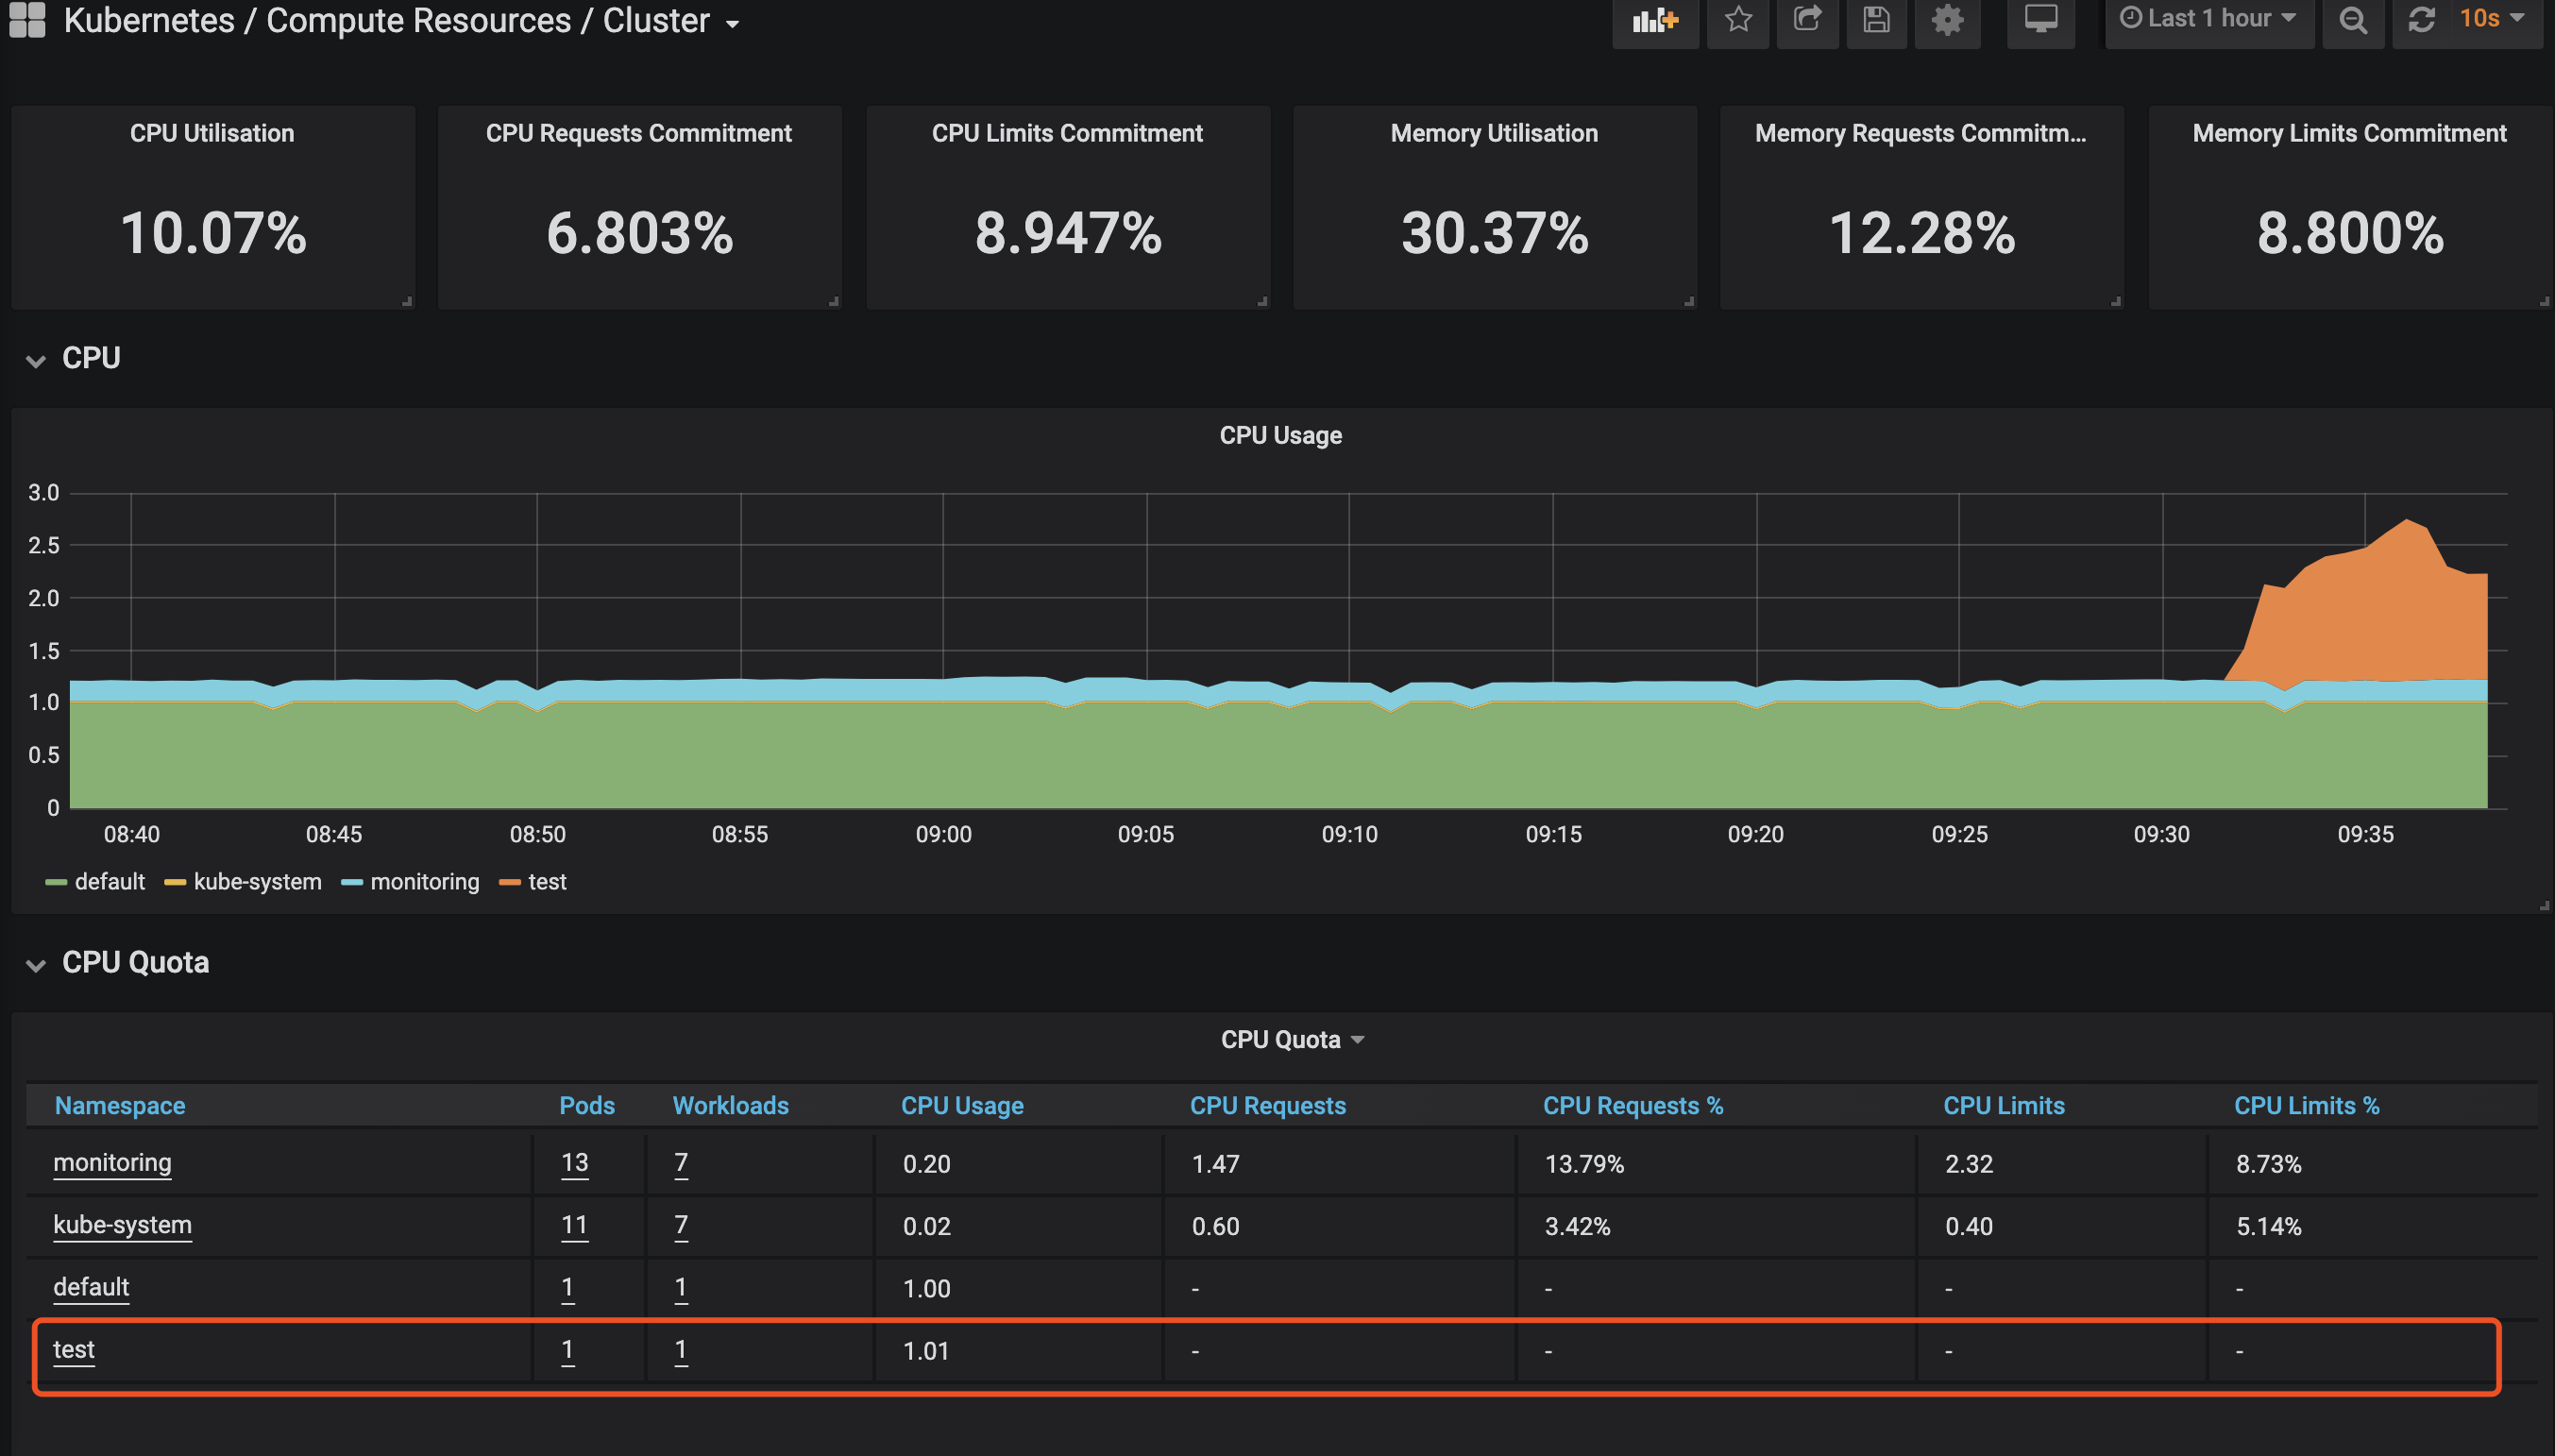Open the Grafana home grid icon
The width and height of the screenshot is (2555, 1456).
[27, 20]
